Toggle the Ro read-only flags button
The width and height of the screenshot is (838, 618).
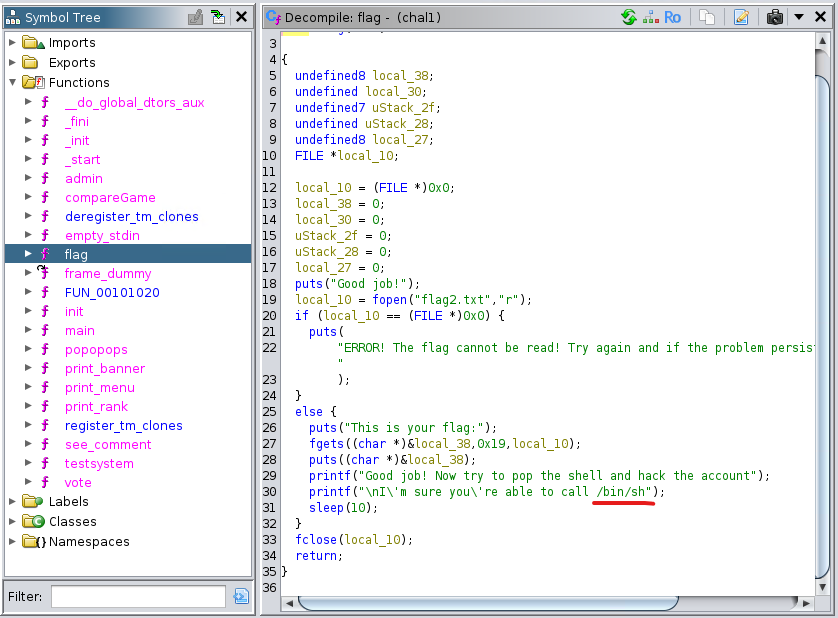tap(672, 18)
